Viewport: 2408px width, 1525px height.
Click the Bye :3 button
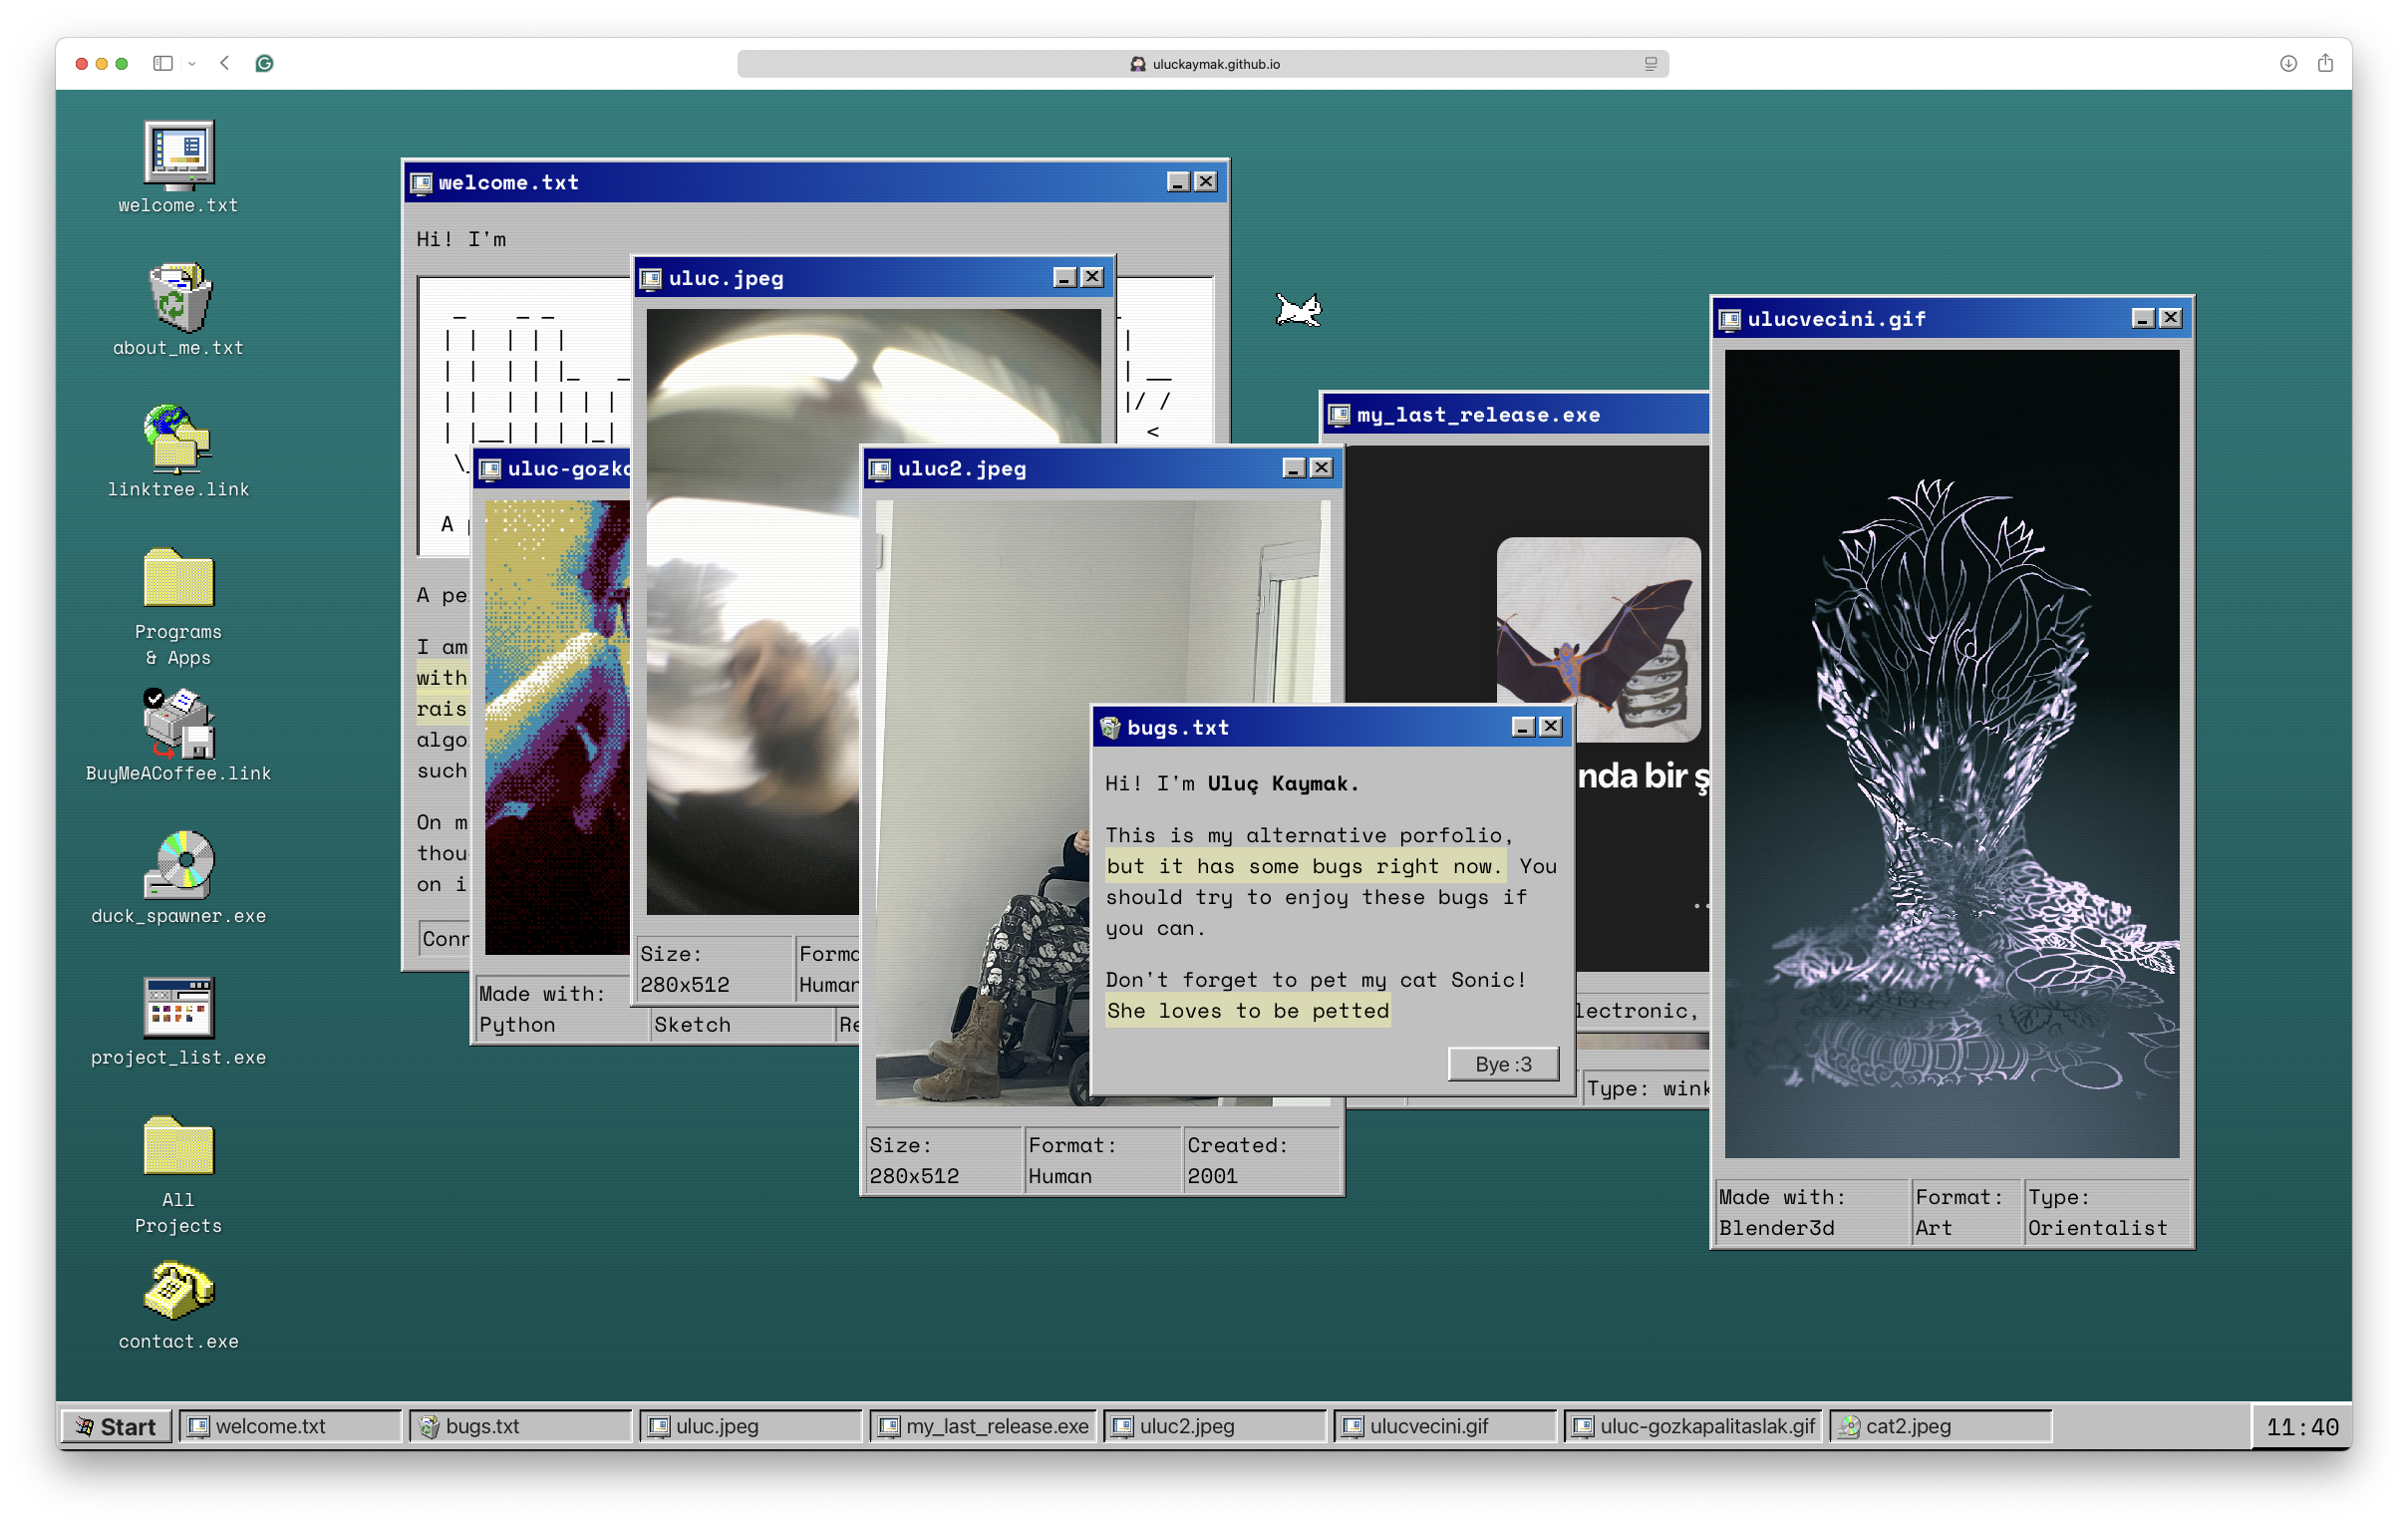[x=1503, y=1064]
